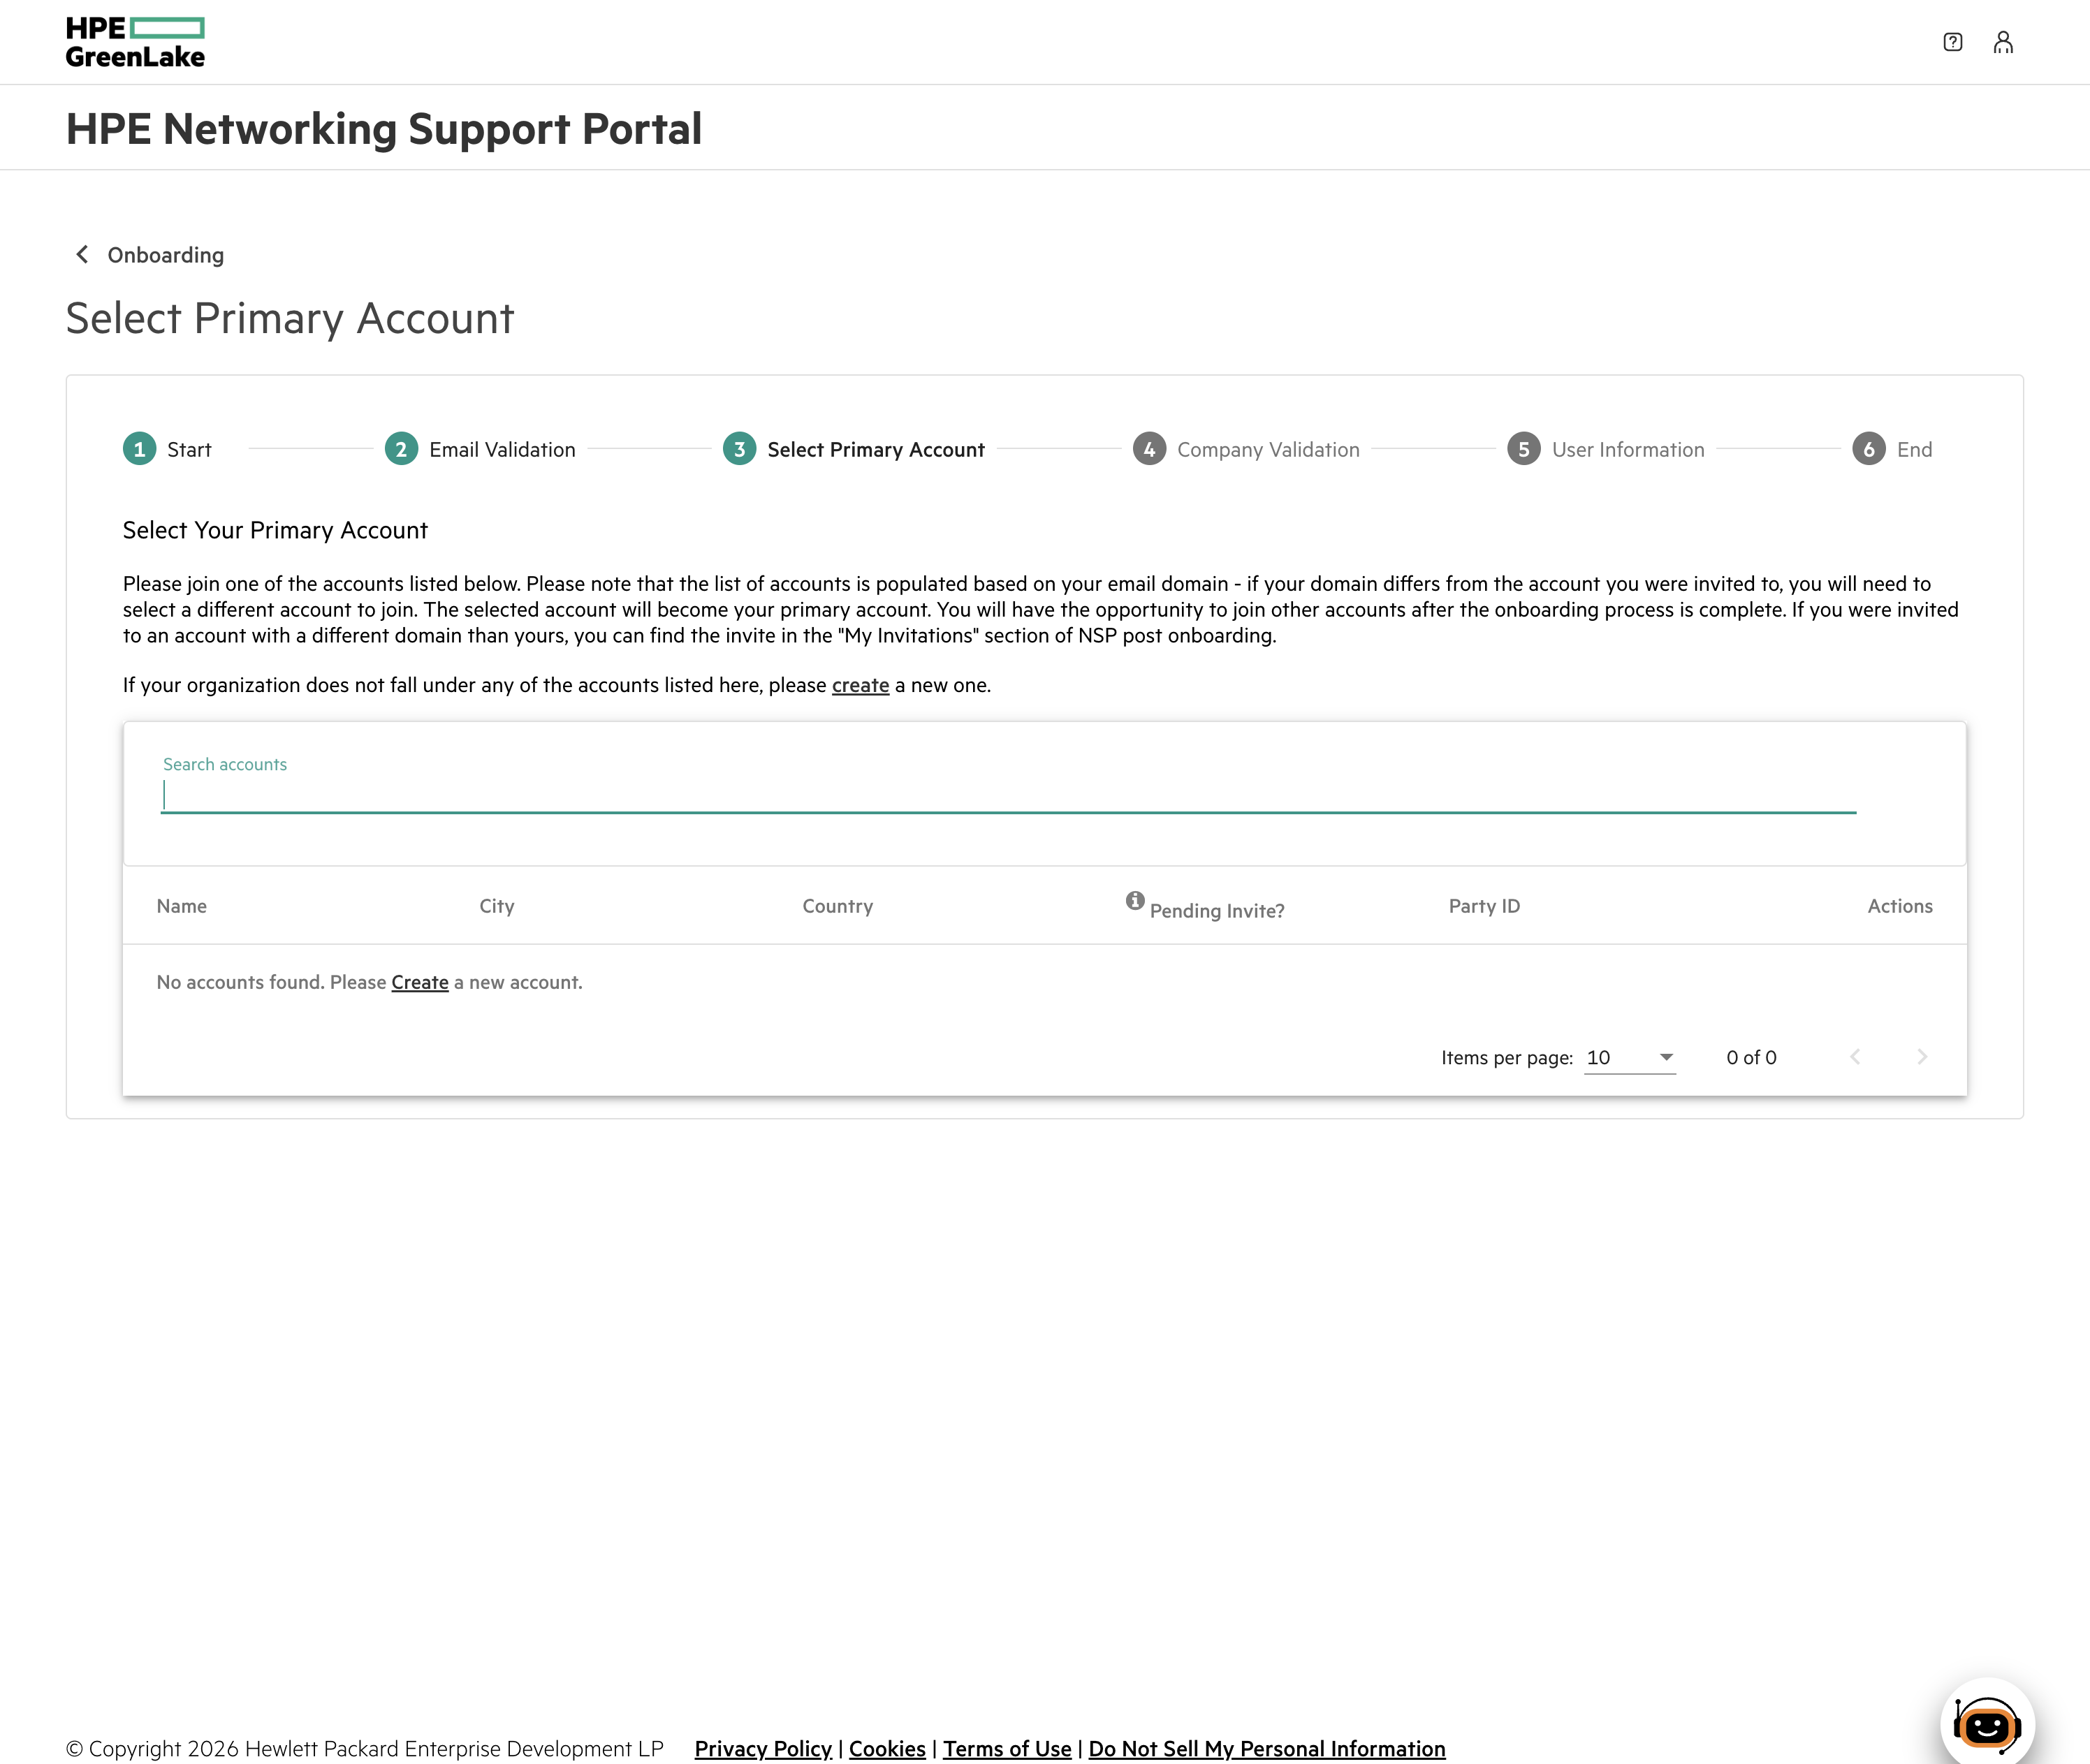Click Pending Invite info icon
This screenshot has height=1764, width=2090.
[1134, 900]
